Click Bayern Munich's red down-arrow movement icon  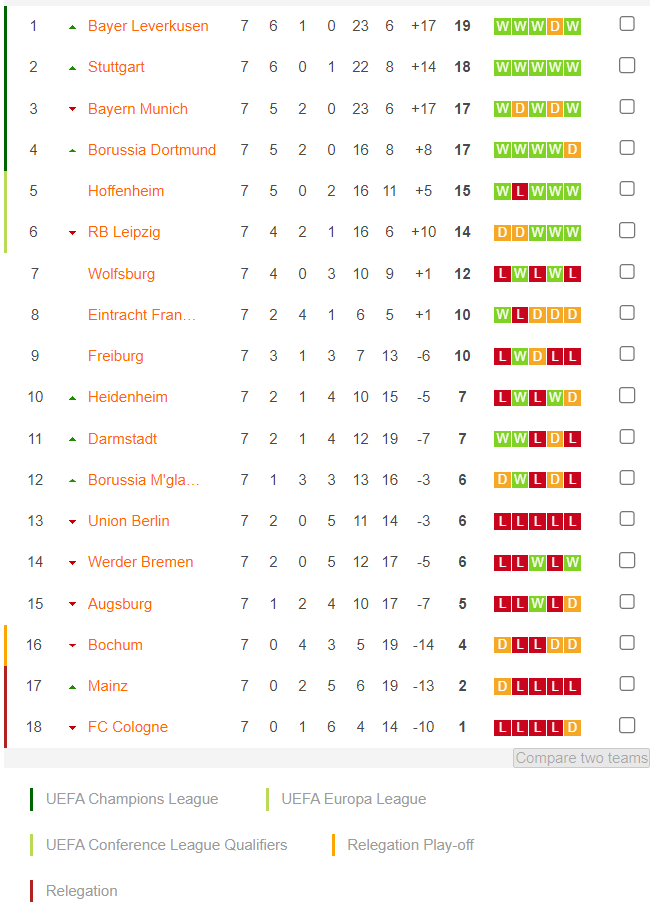tap(73, 109)
